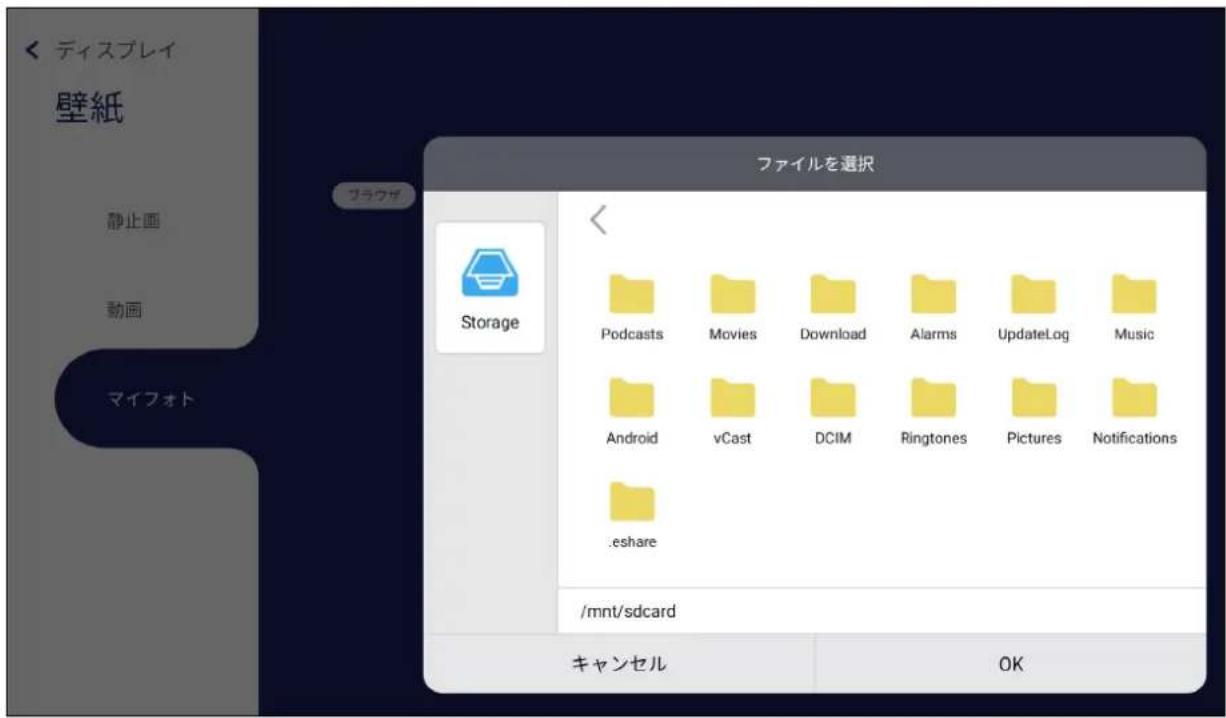Image resolution: width=1226 pixels, height=718 pixels.
Task: Open the UpdateLog folder
Action: 1033,307
